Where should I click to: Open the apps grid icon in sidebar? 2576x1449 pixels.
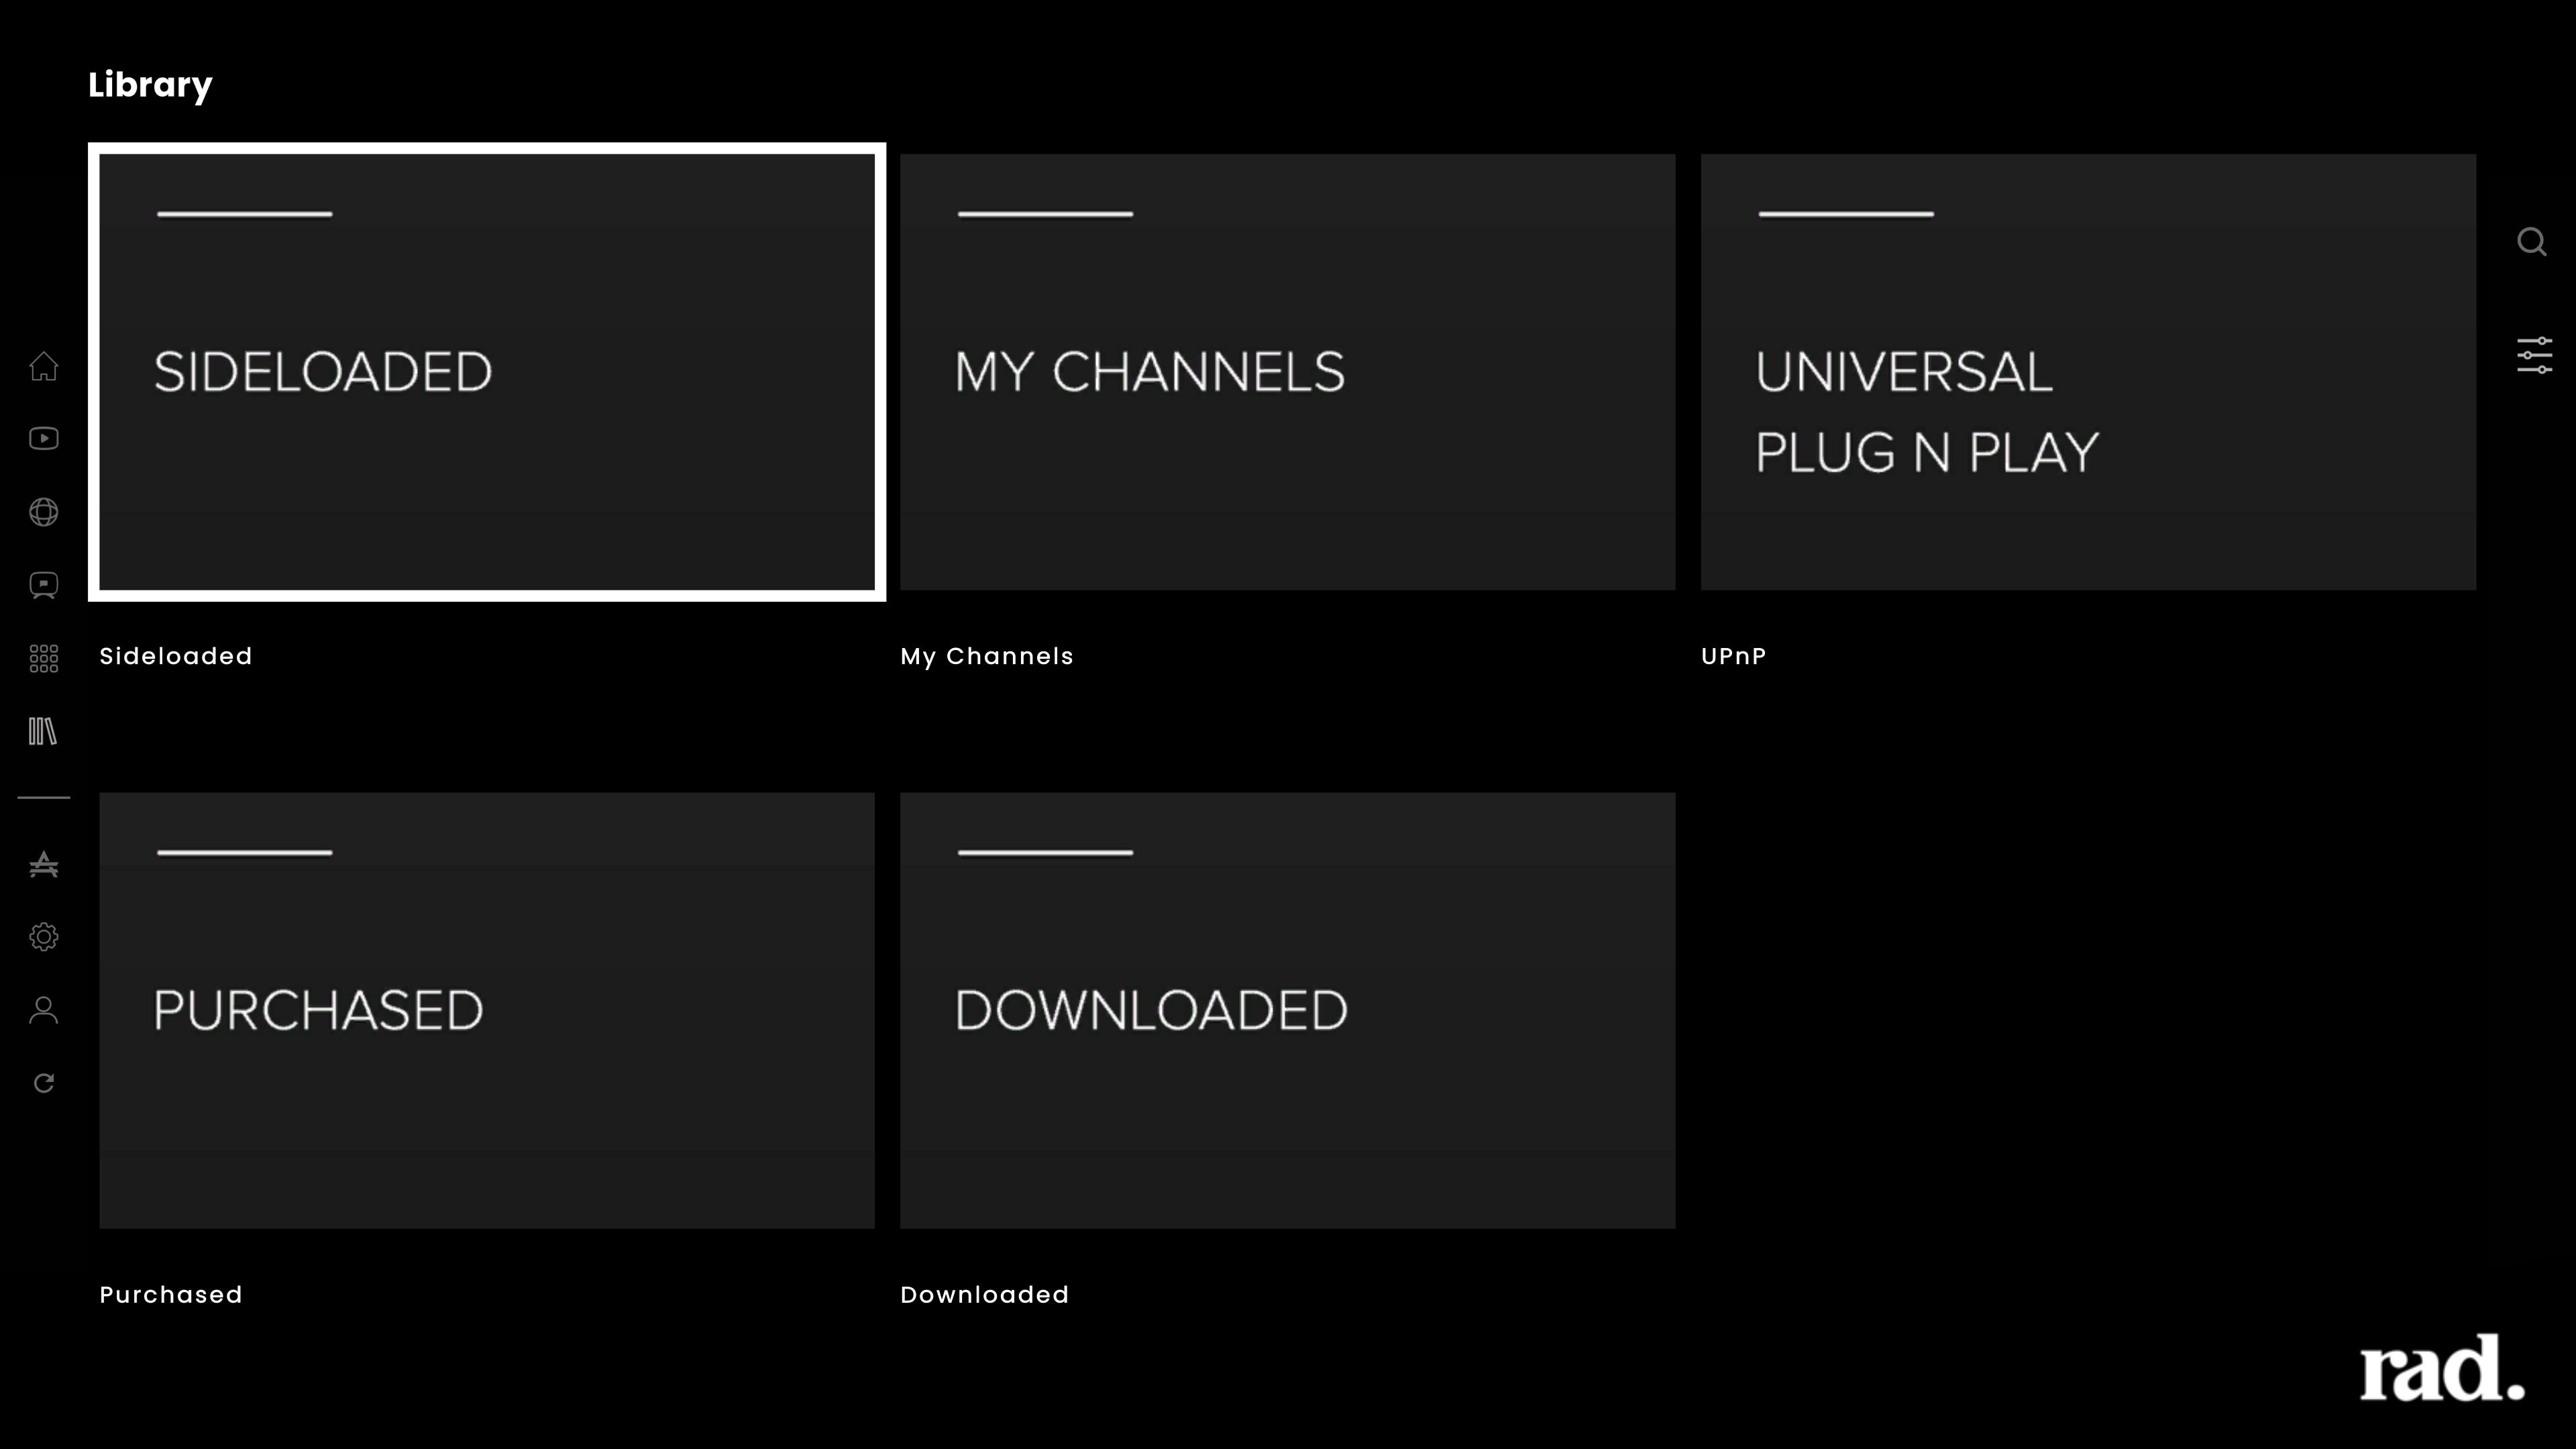[43, 658]
